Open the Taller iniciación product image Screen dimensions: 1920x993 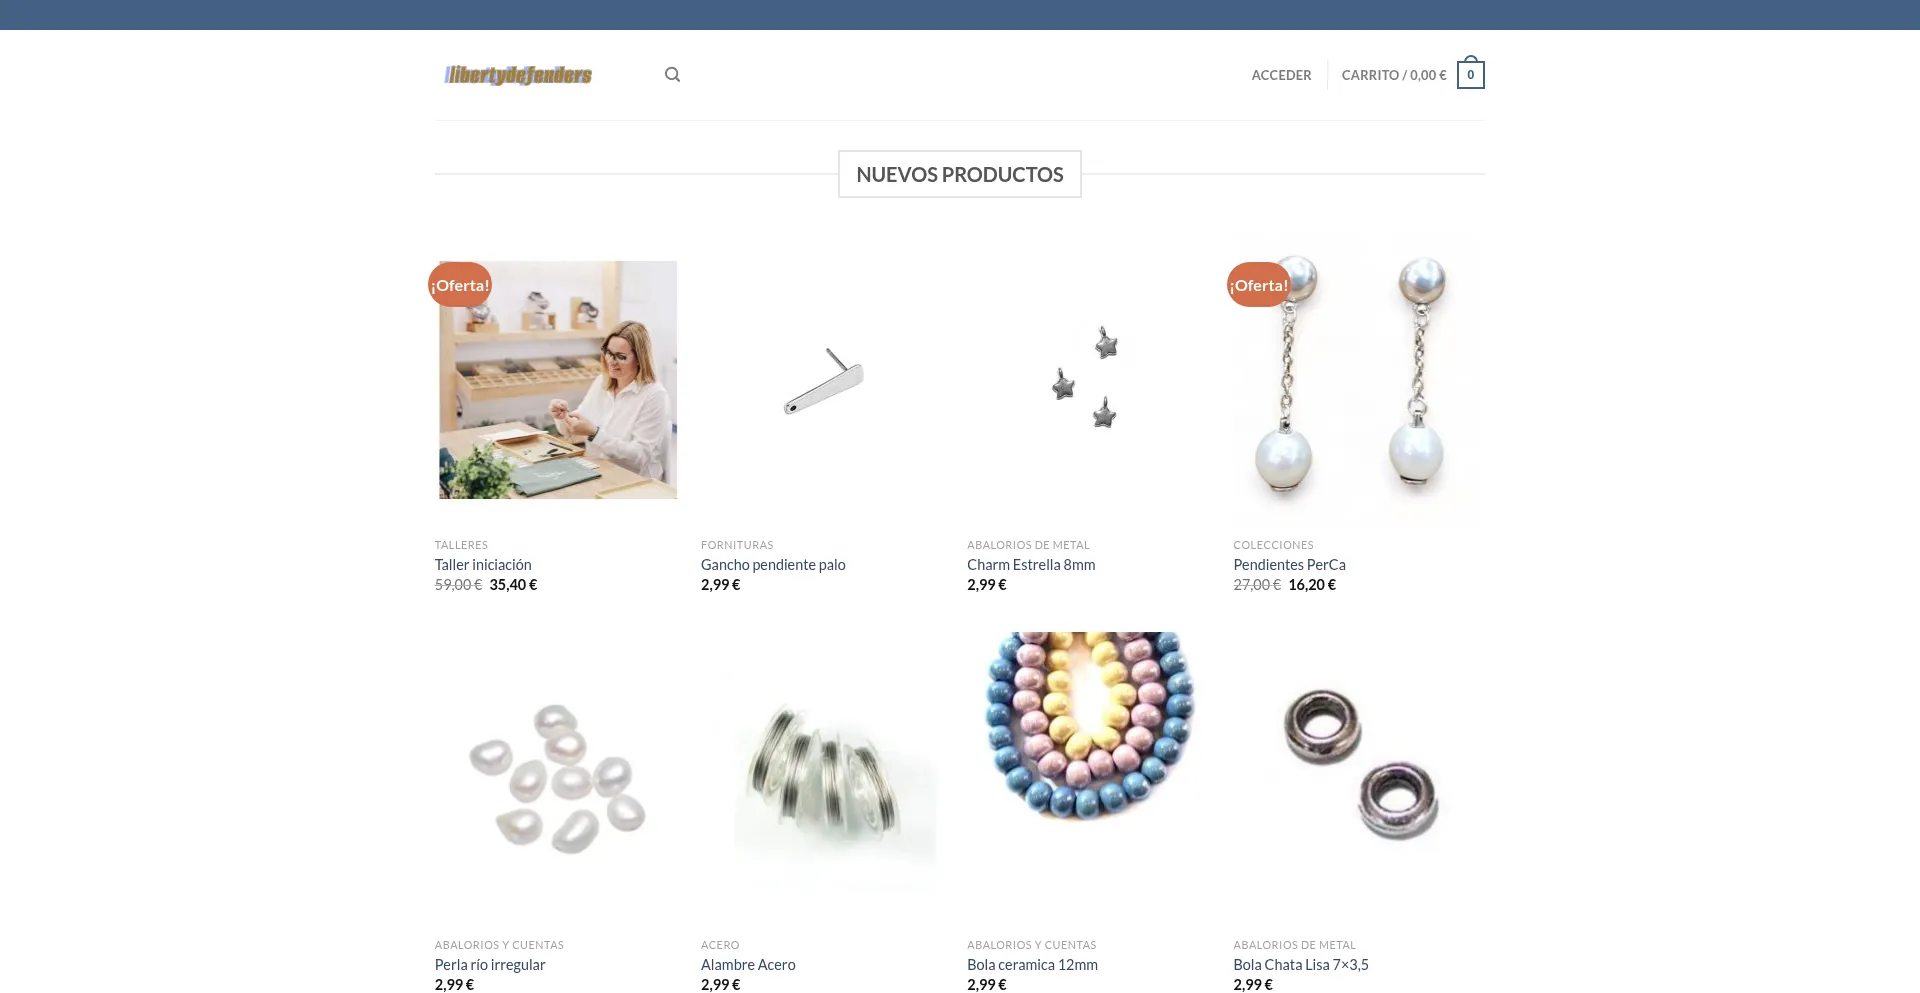click(x=558, y=380)
